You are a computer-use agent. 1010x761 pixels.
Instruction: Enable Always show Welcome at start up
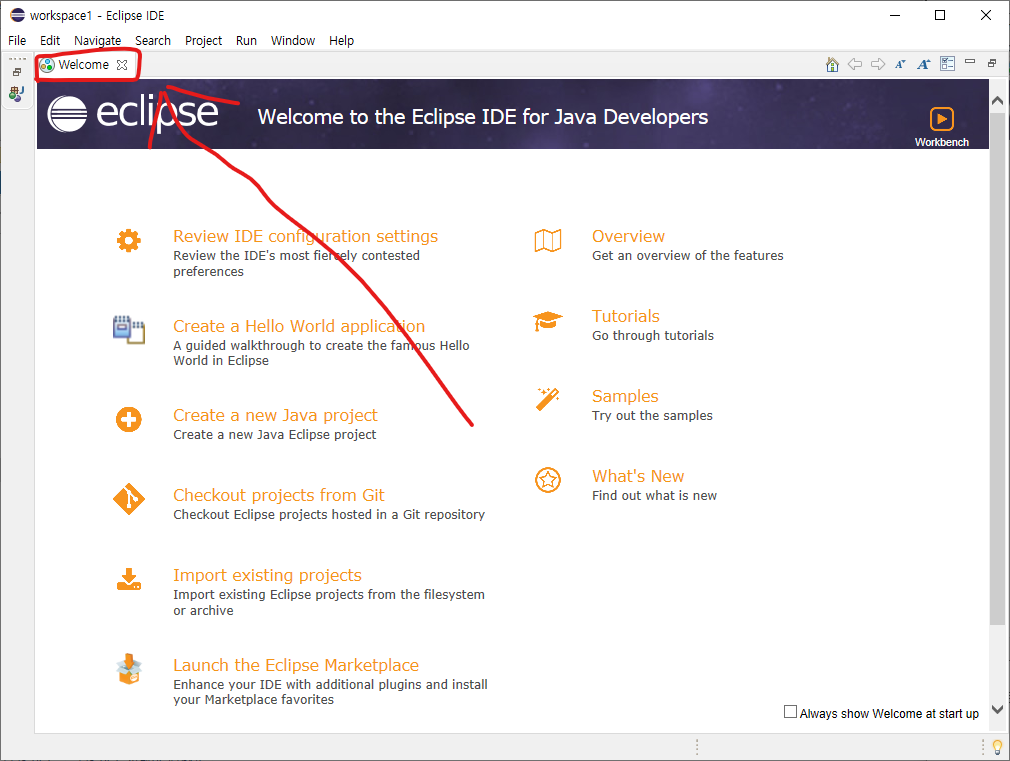click(790, 712)
